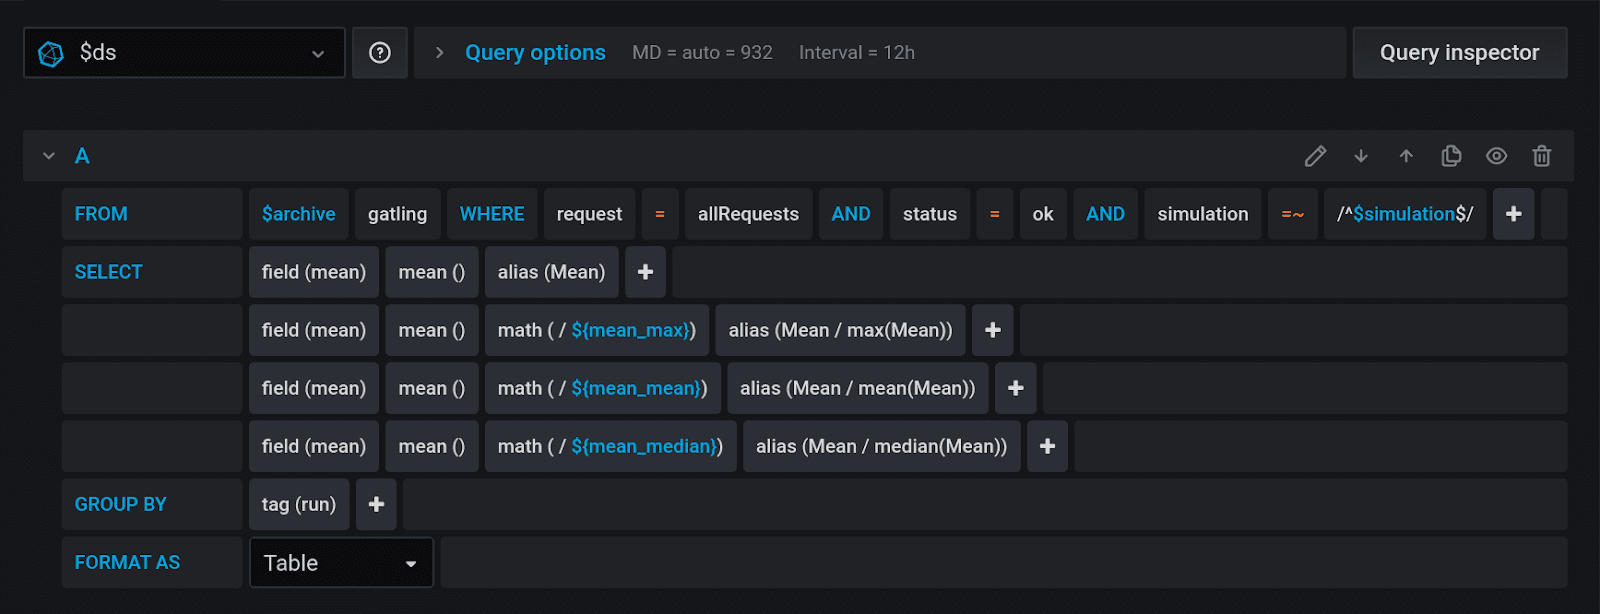Click the SELECT row label

click(152, 272)
